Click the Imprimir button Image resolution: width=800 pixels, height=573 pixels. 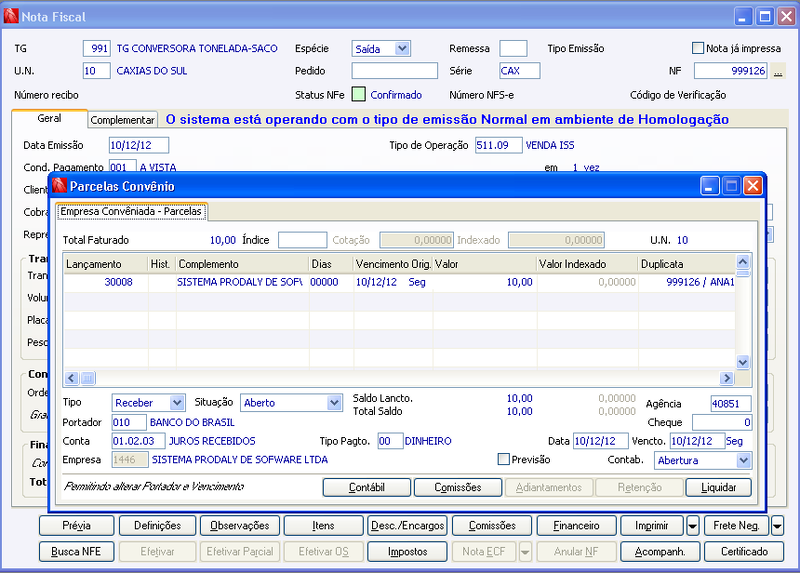pyautogui.click(x=652, y=525)
